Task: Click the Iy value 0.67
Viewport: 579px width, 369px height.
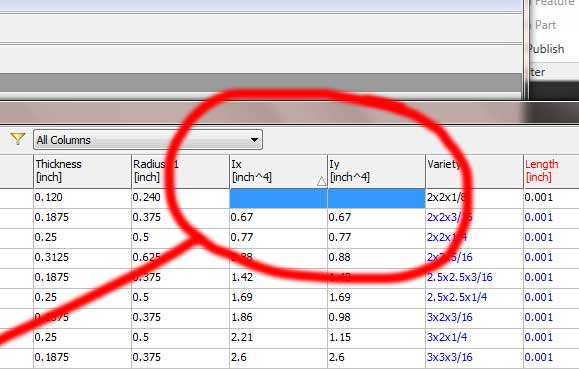Action: pos(376,218)
